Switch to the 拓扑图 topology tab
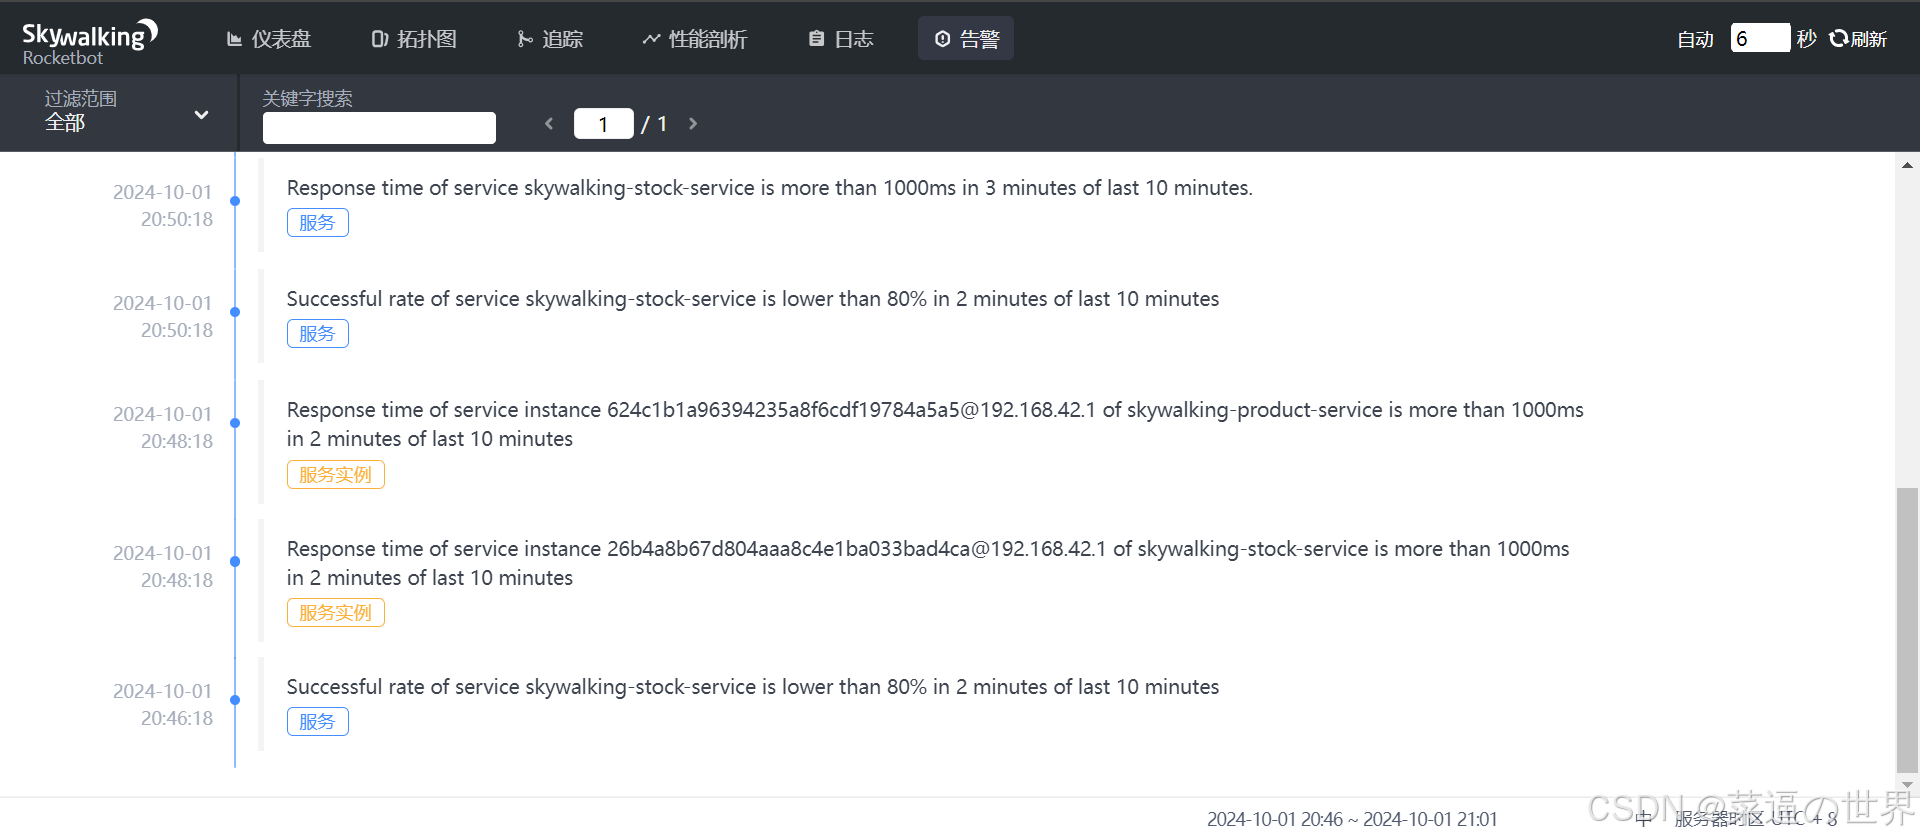This screenshot has width=1920, height=840. [414, 39]
